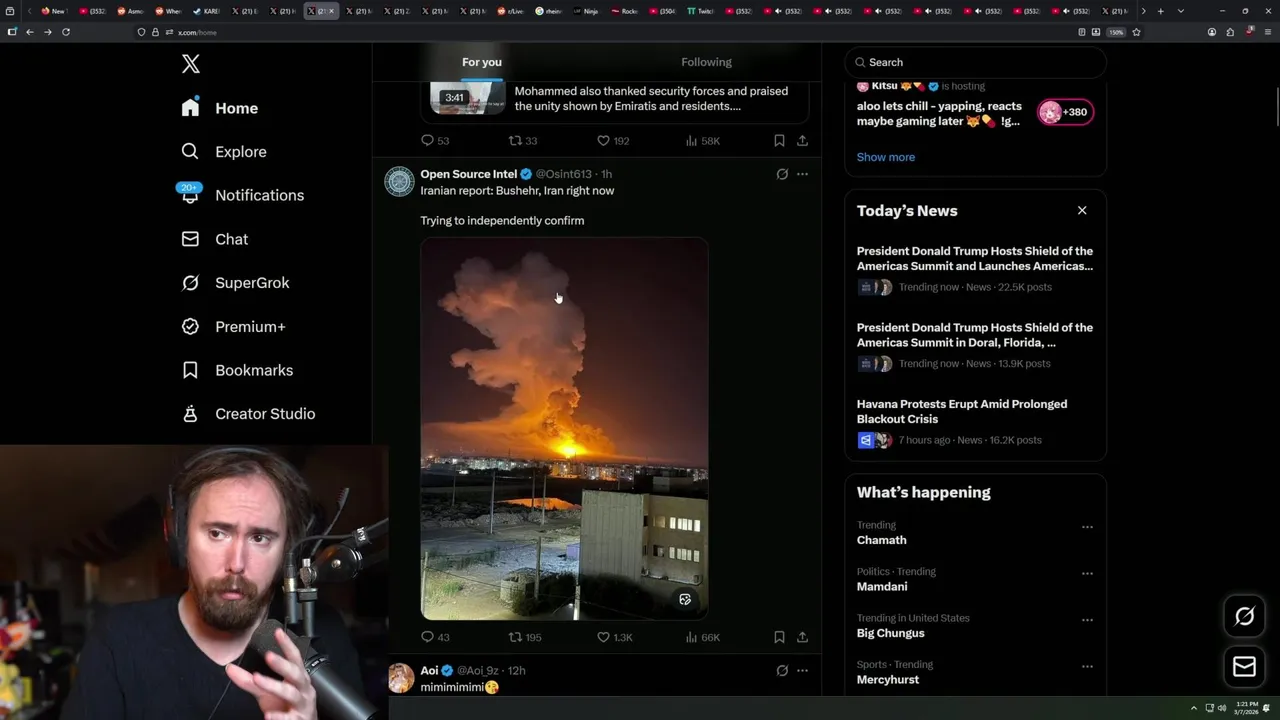Open Notifications with the 20+ badge
1280x720 pixels.
(x=242, y=195)
